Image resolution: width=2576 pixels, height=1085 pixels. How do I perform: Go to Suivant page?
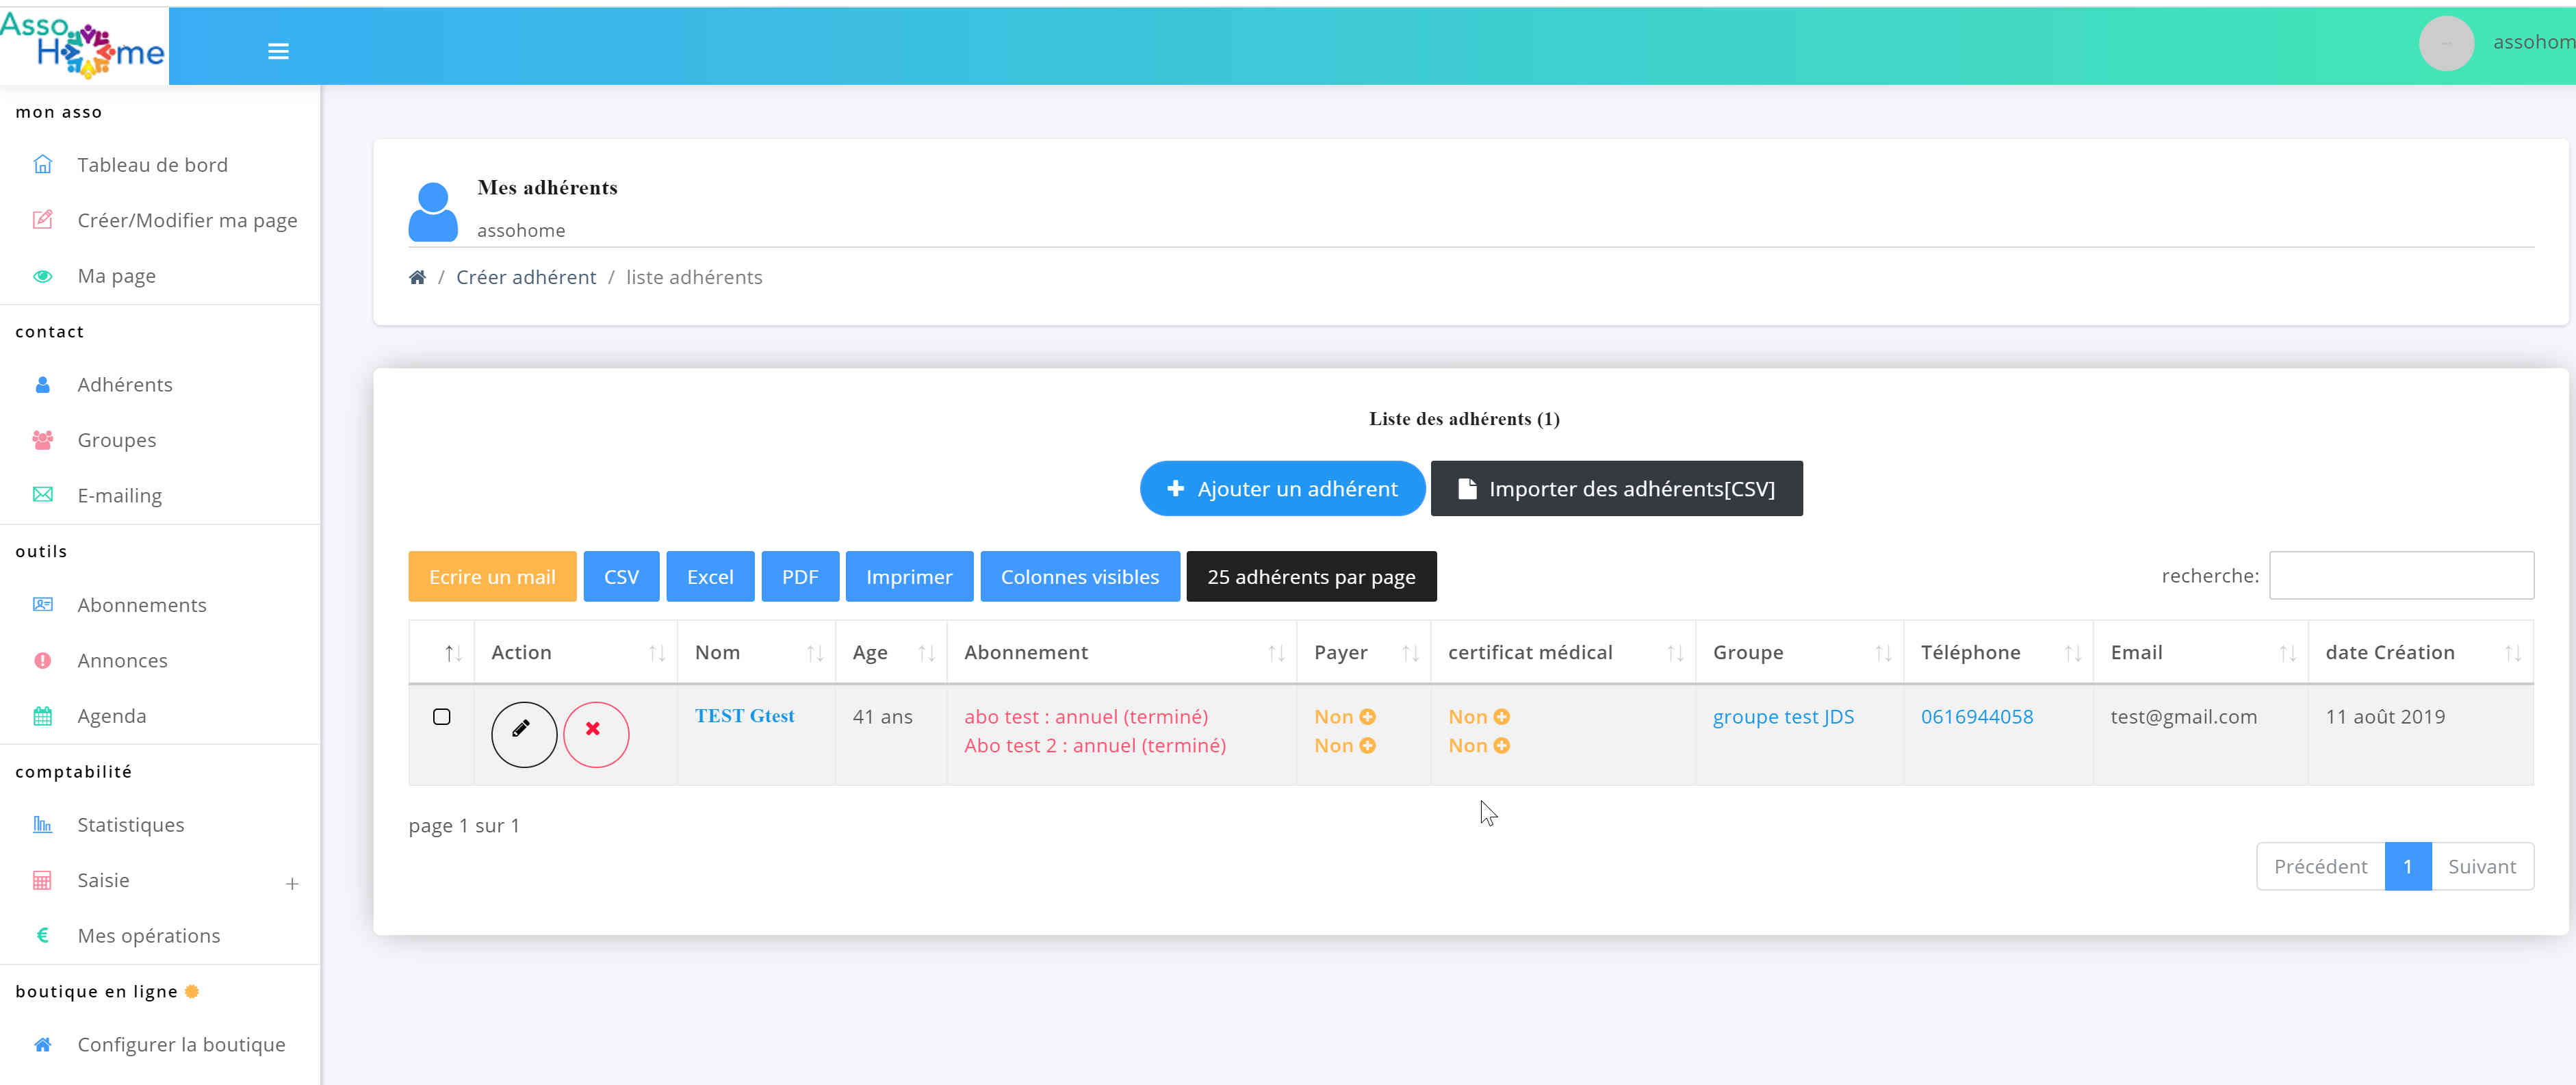(x=2482, y=866)
